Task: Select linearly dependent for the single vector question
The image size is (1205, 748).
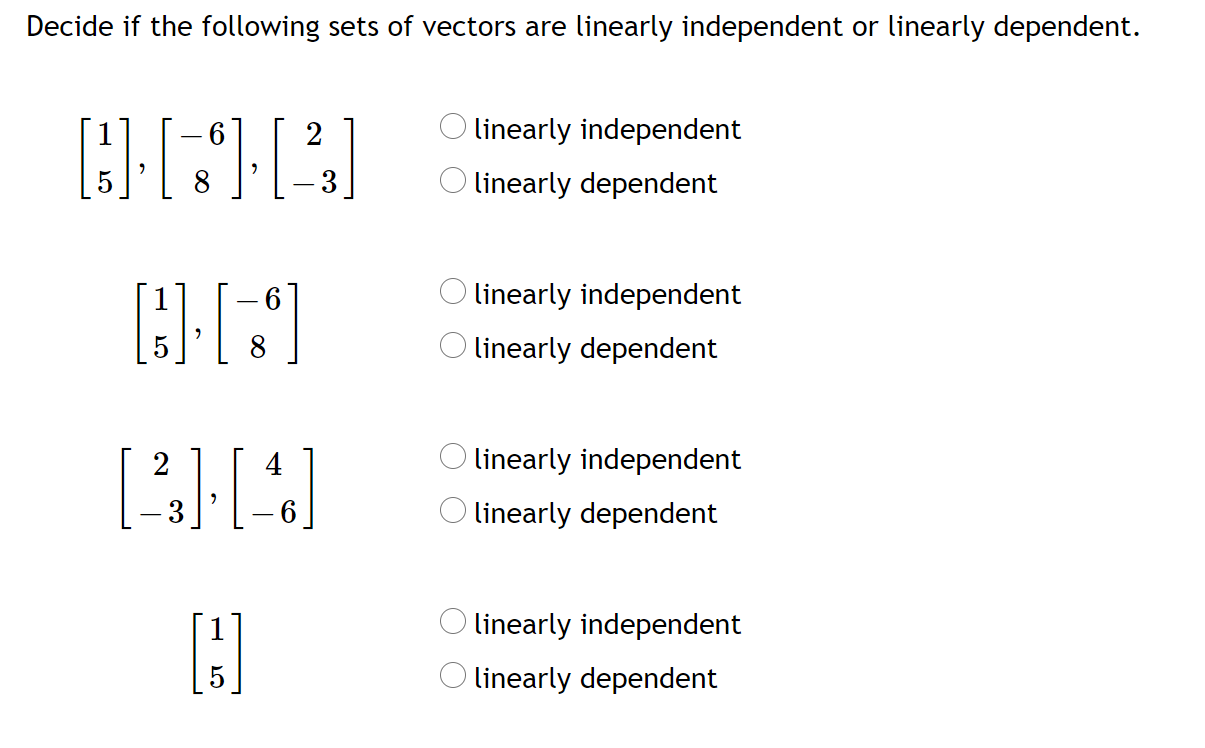Action: (x=452, y=675)
